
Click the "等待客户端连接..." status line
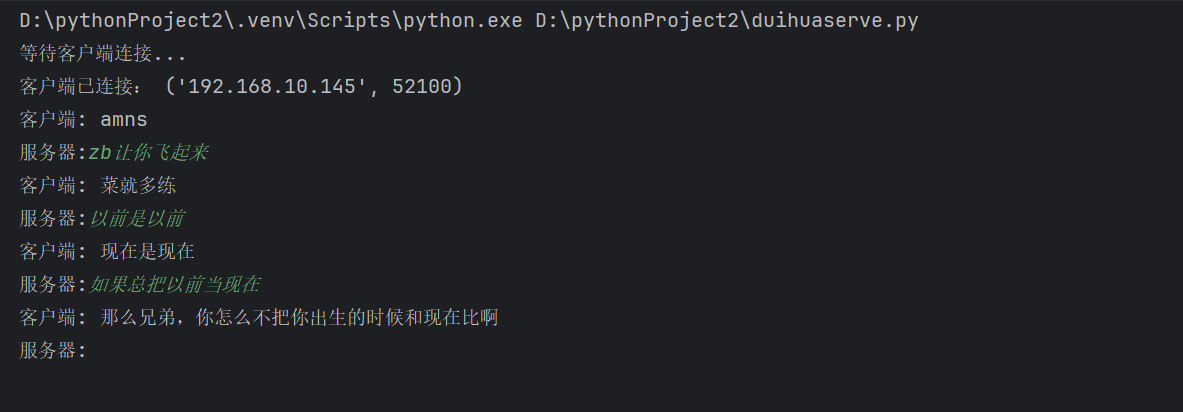tap(103, 55)
